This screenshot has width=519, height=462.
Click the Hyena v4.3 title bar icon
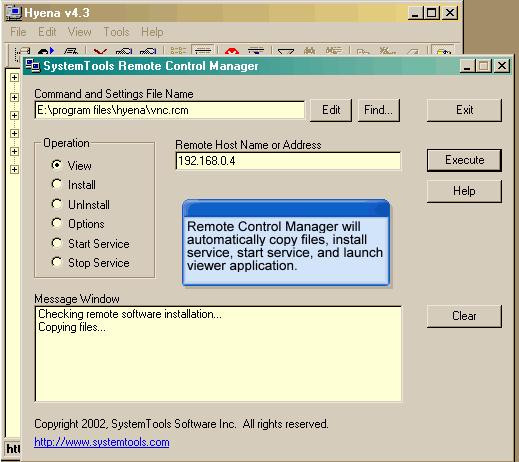pos(14,13)
